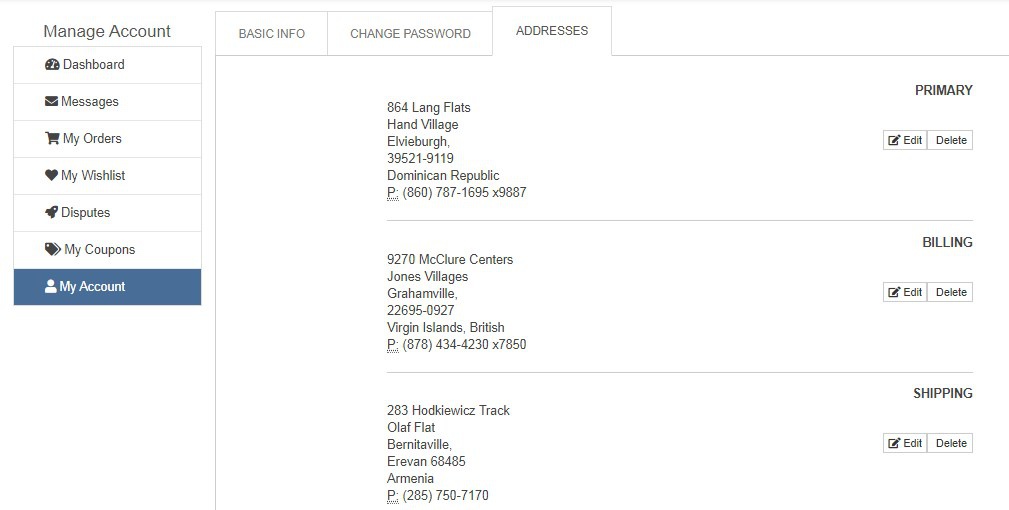Viewport: 1009px width, 510px height.
Task: Switch to the Basic Info tab
Action: (271, 34)
